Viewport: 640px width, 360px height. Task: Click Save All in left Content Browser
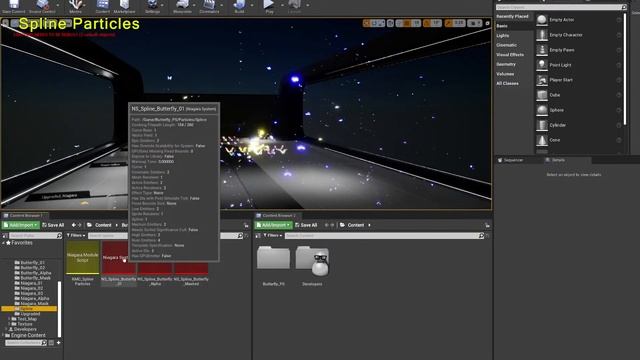tap(53, 225)
